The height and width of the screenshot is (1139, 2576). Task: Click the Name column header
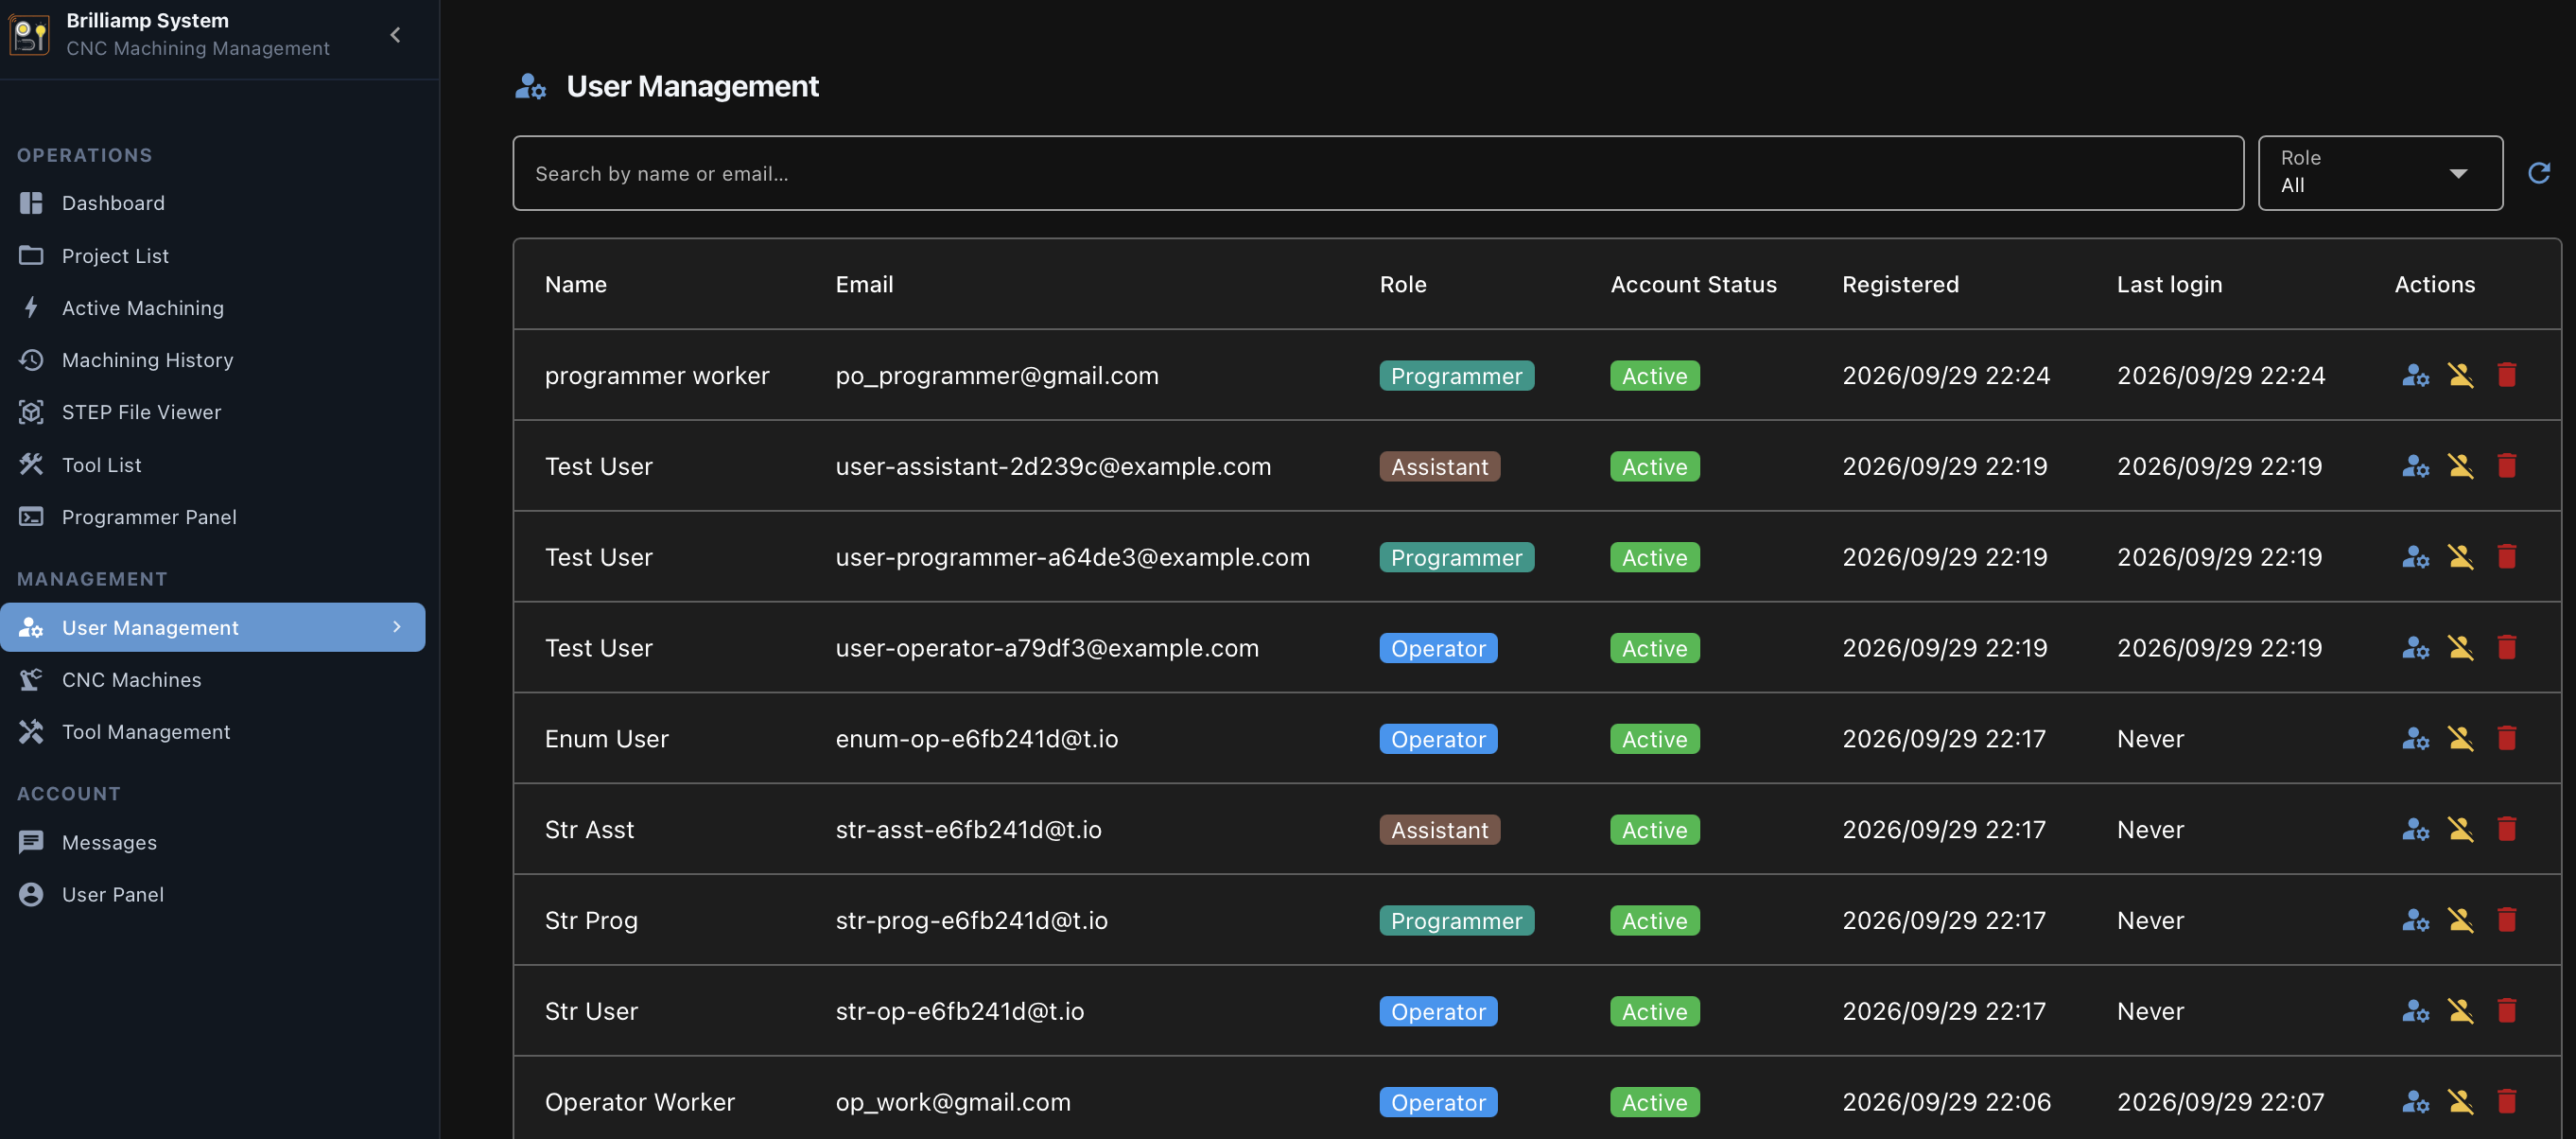pyautogui.click(x=576, y=284)
